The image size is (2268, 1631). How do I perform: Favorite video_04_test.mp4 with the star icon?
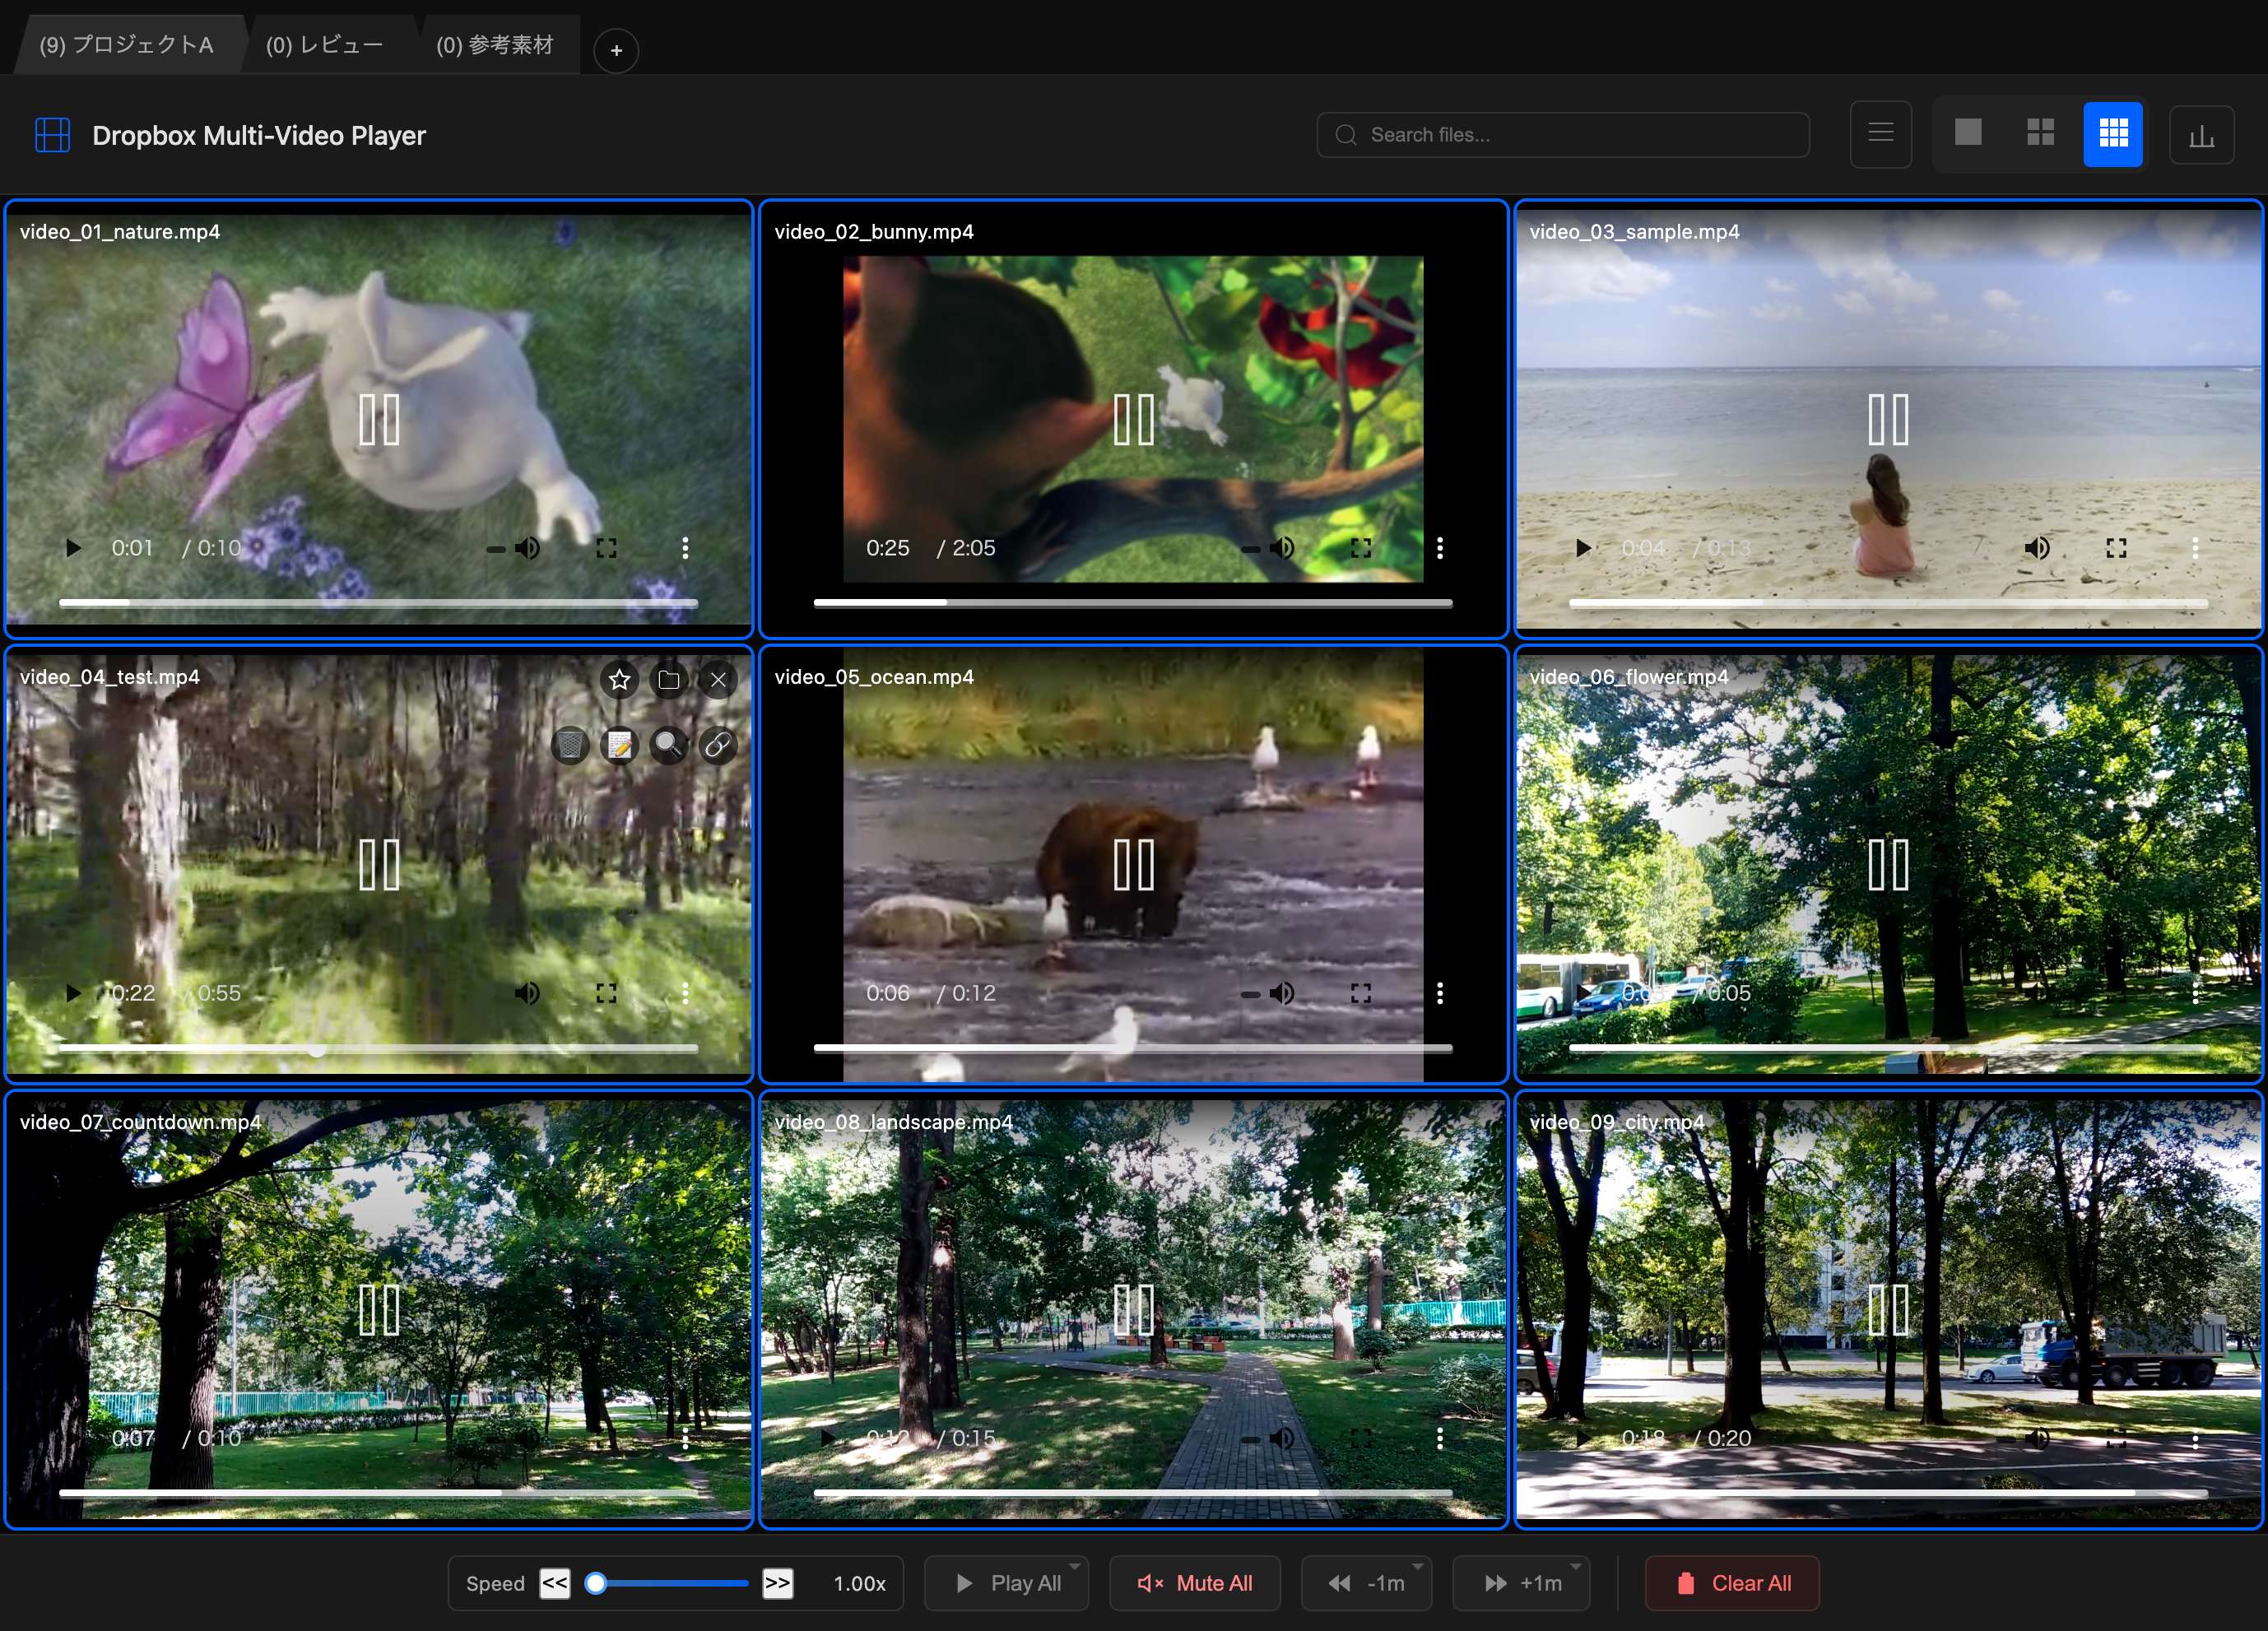click(619, 680)
